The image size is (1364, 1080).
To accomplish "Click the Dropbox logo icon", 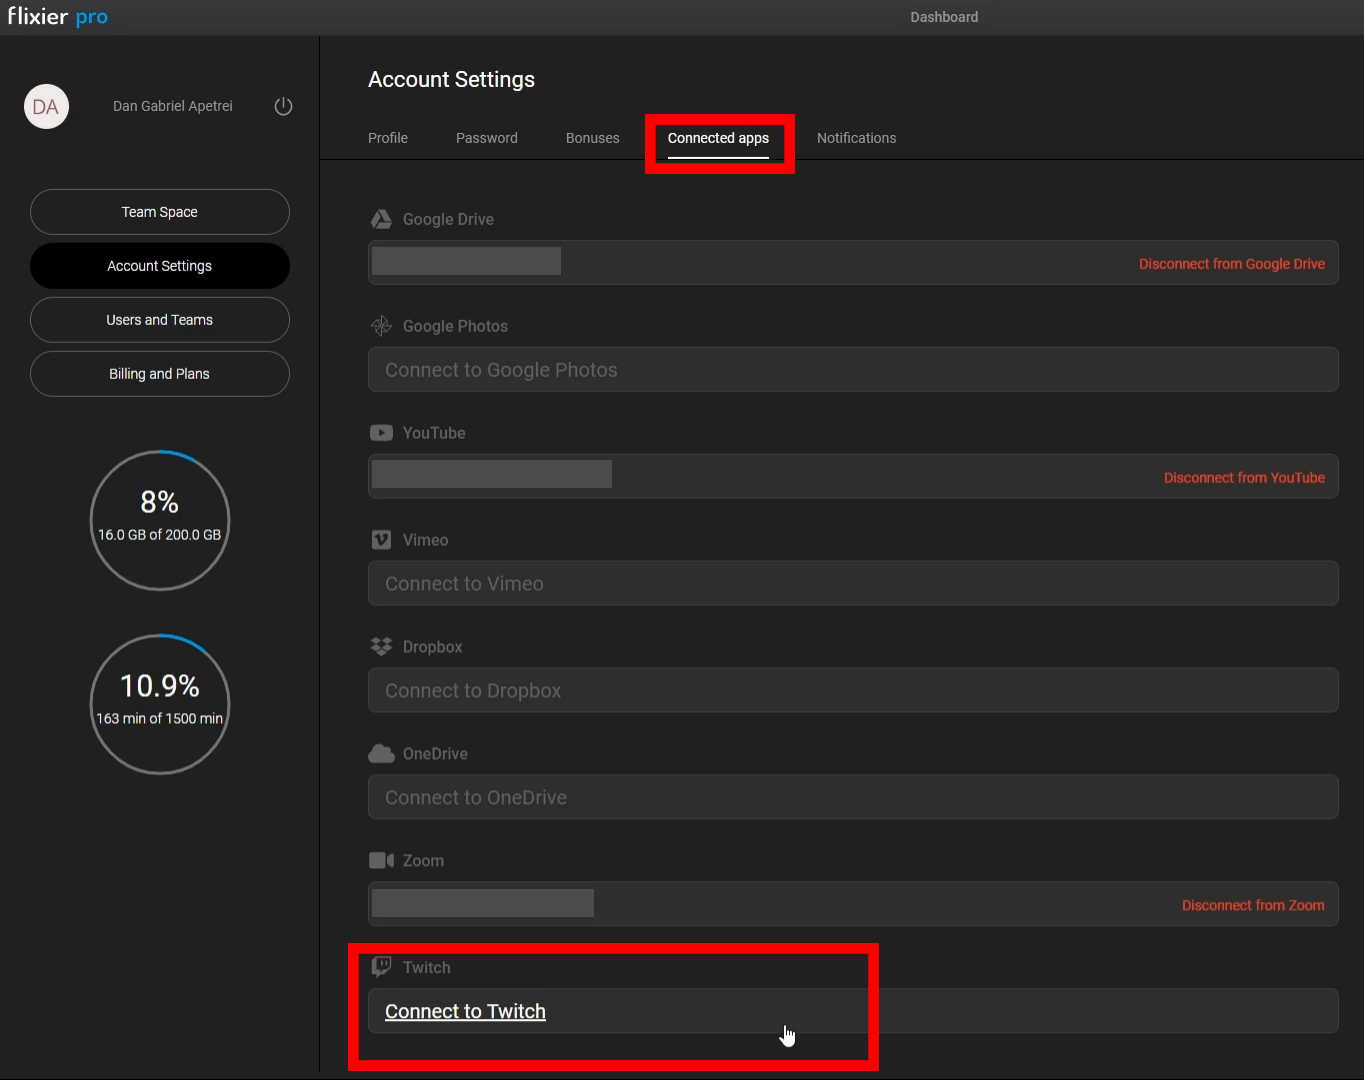I will tap(381, 647).
